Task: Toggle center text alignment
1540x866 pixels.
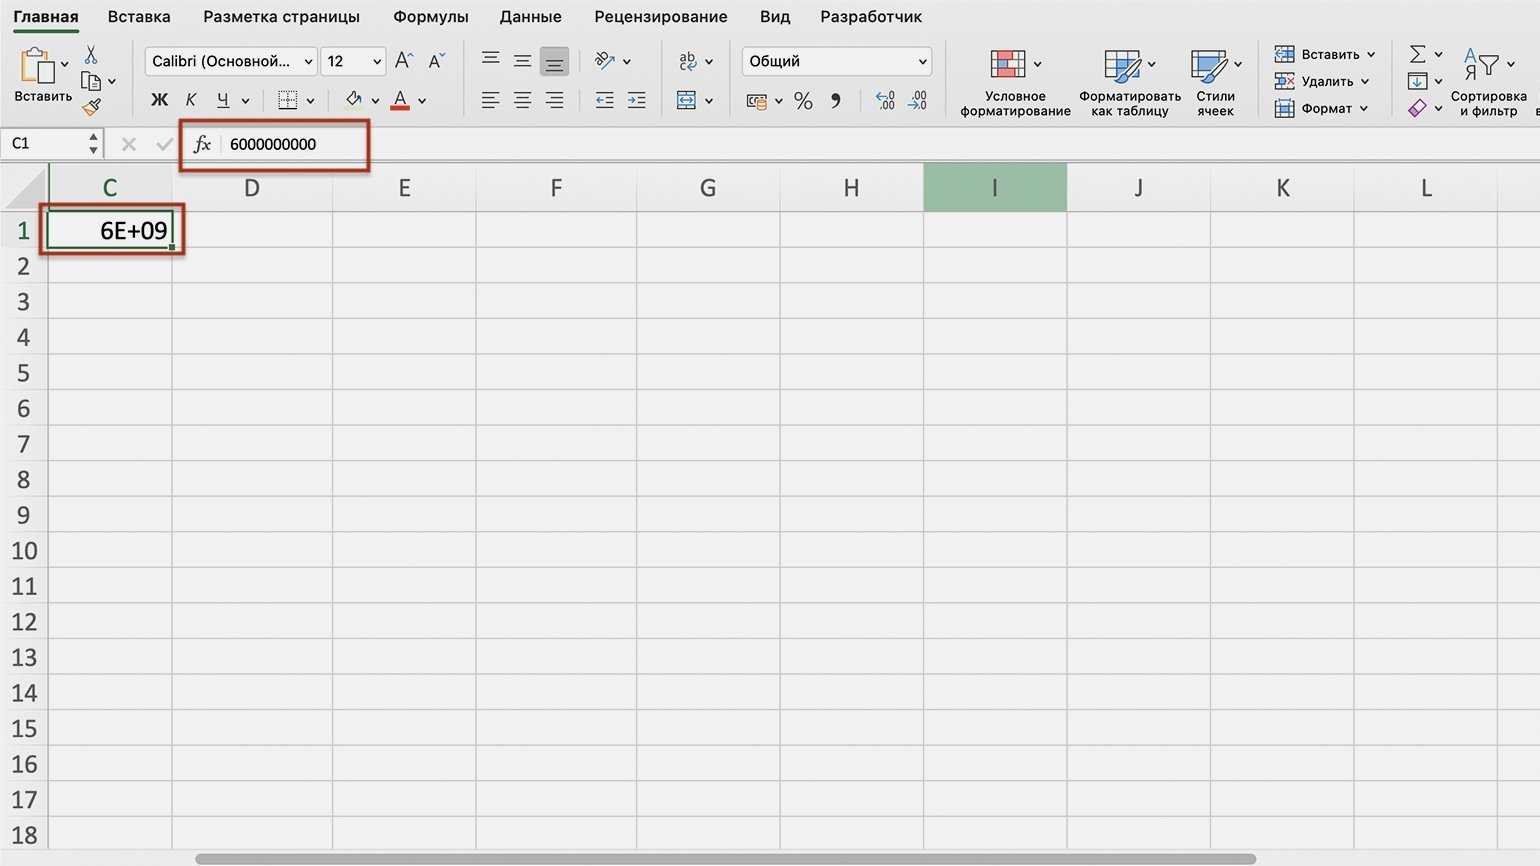Action: [522, 101]
